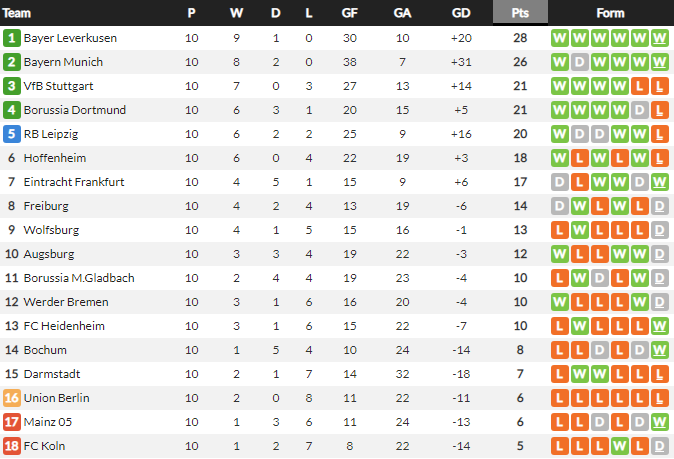The image size is (674, 459).
Task: Sort standings by W column header
Action: point(236,13)
